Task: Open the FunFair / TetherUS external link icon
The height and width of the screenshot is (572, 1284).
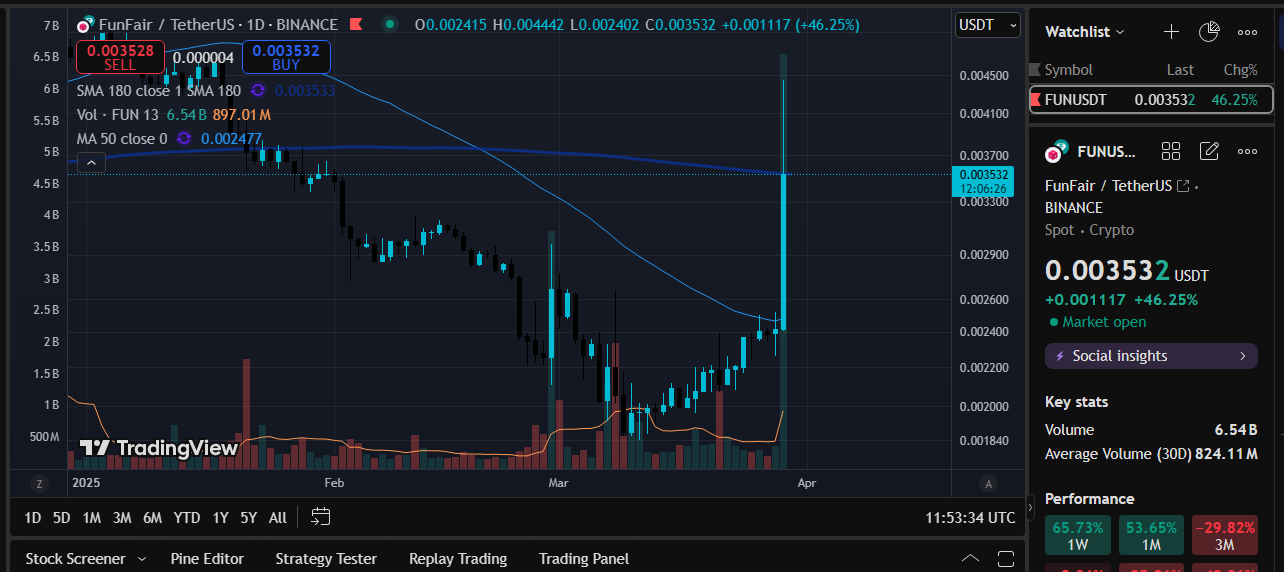Action: [x=1183, y=186]
